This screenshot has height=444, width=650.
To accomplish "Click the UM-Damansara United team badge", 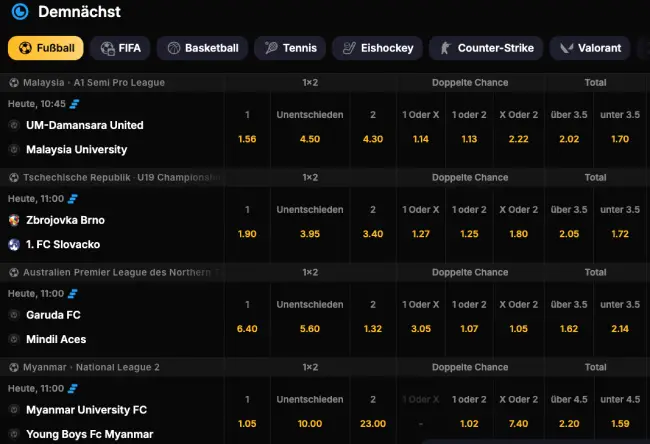I will [x=14, y=126].
